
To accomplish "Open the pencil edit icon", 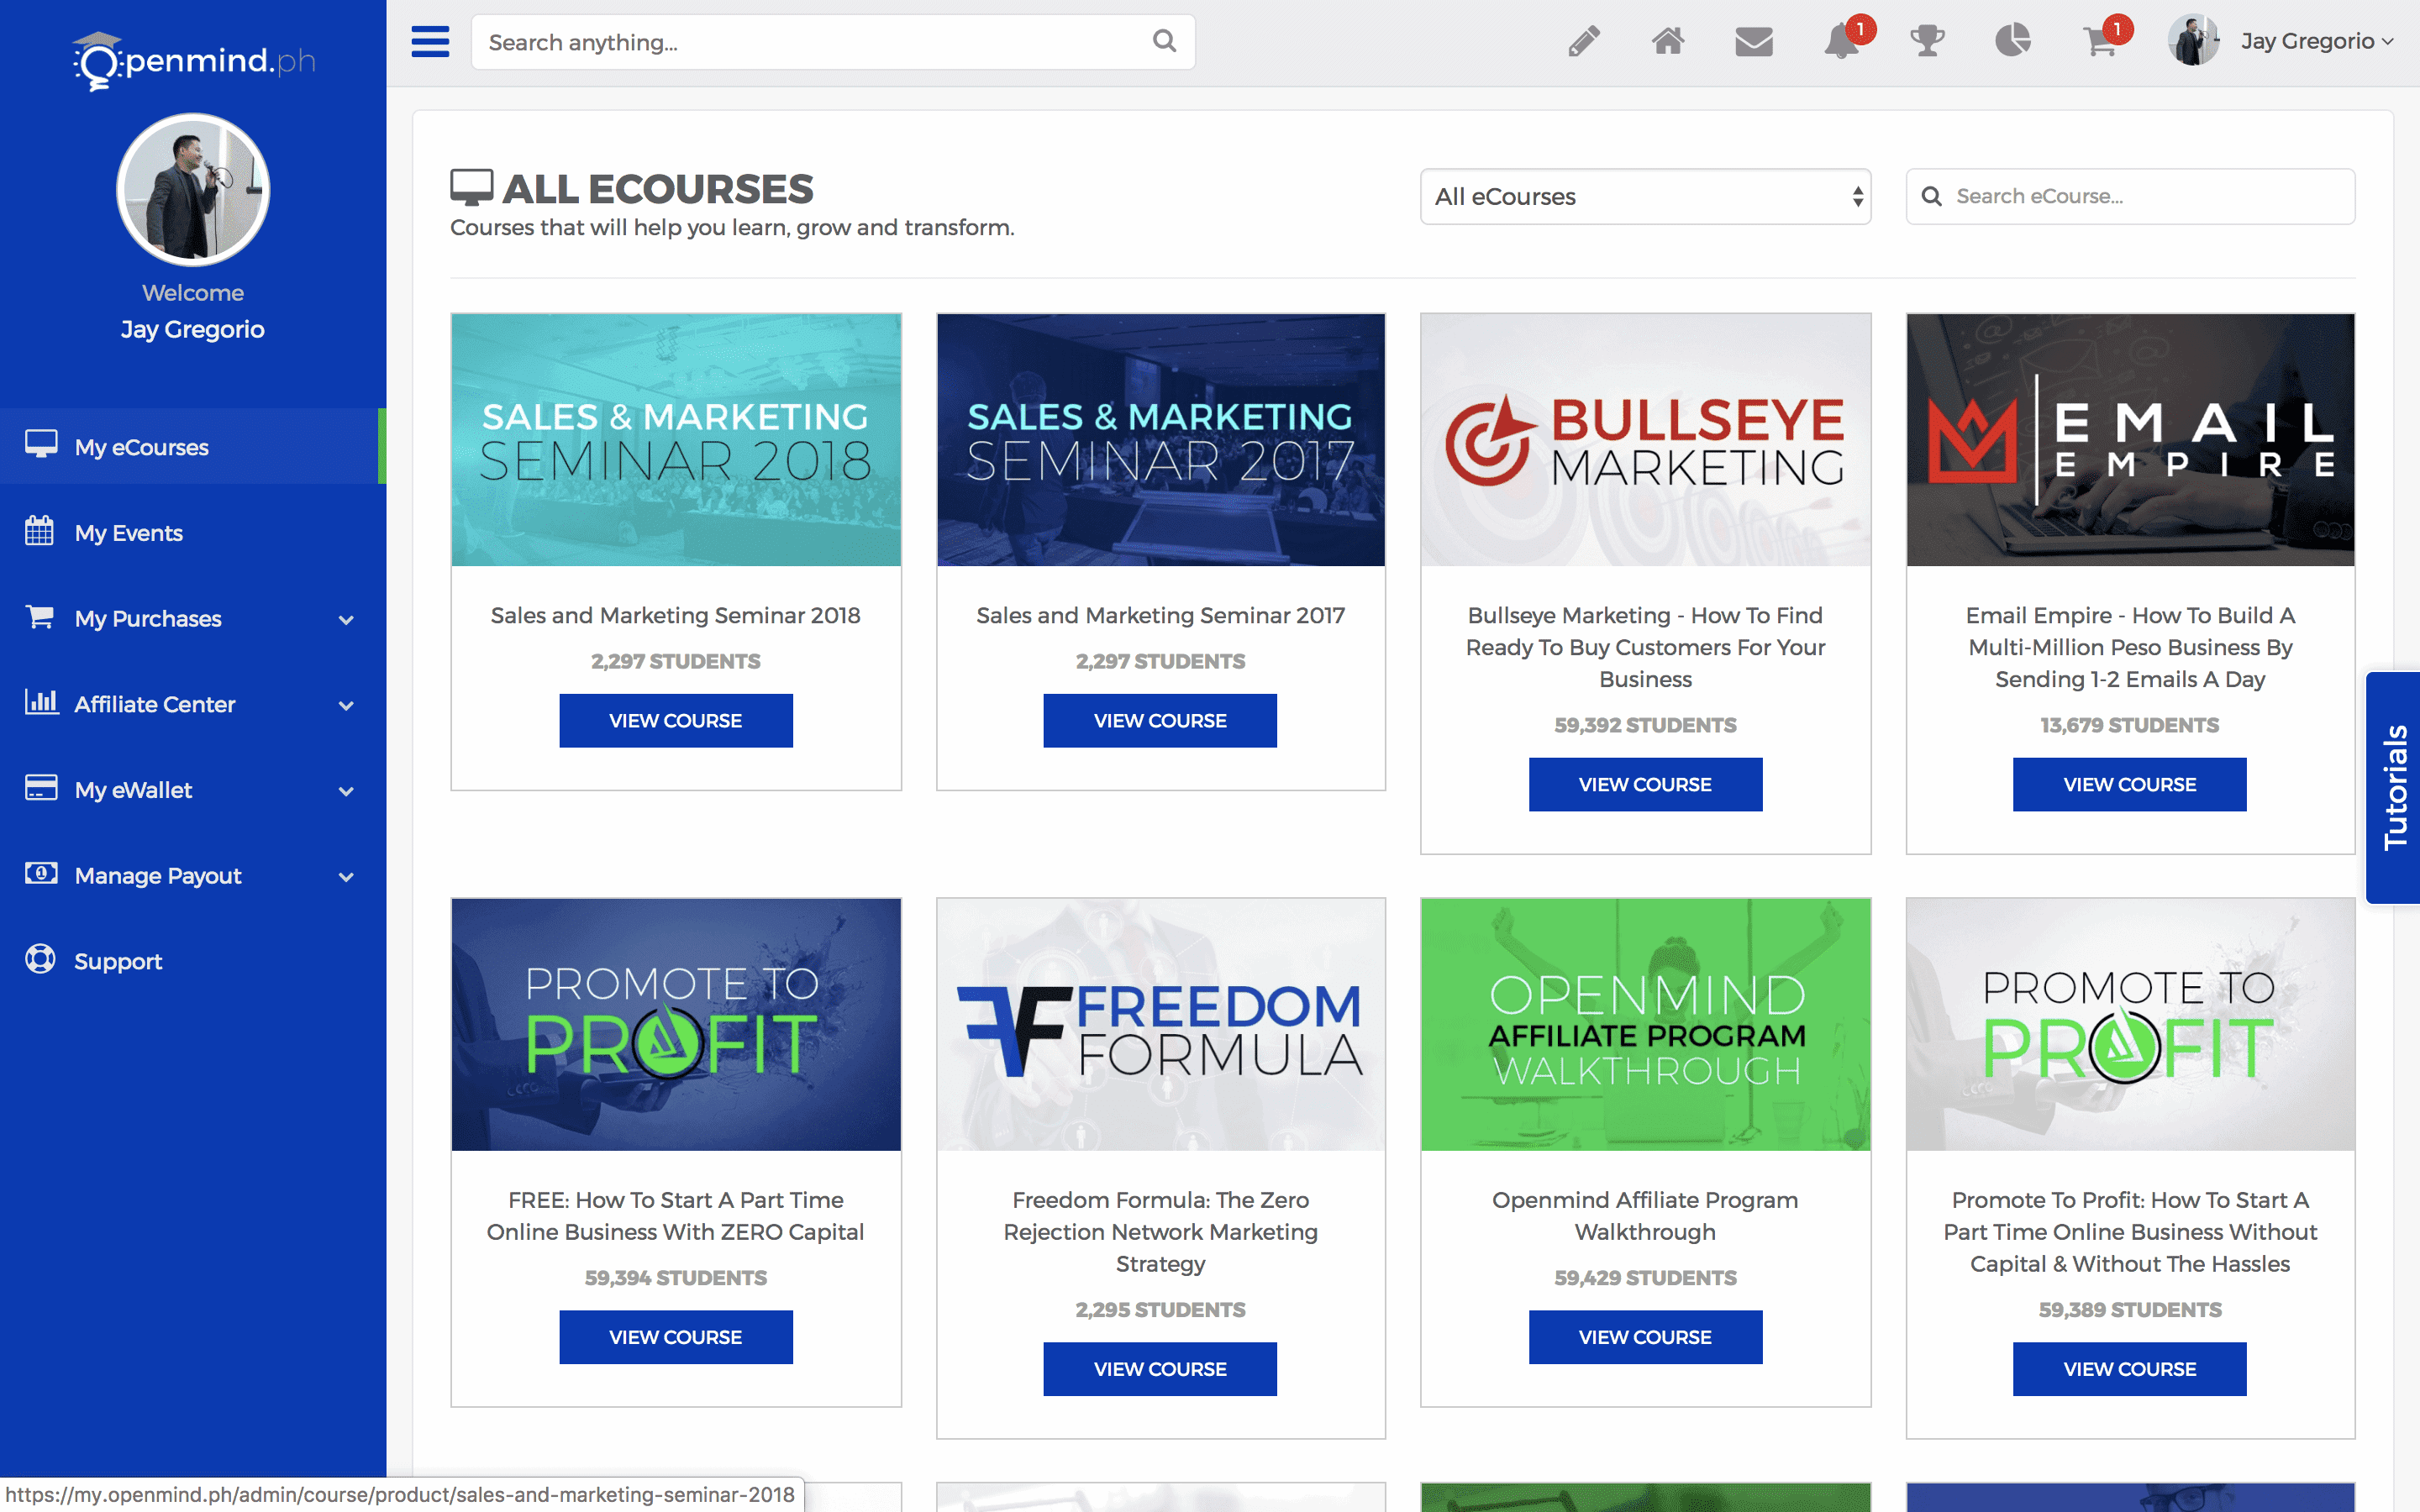I will [1583, 41].
